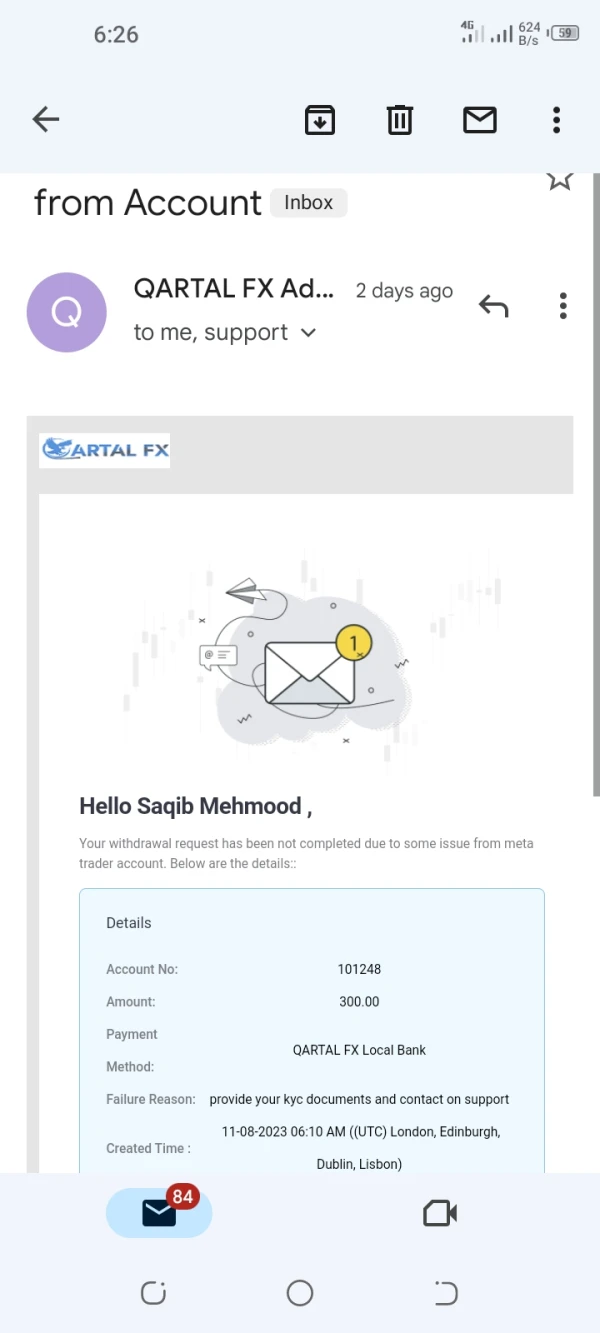Delete the email with trash icon
Screen dimensions: 600x1333
[400, 120]
